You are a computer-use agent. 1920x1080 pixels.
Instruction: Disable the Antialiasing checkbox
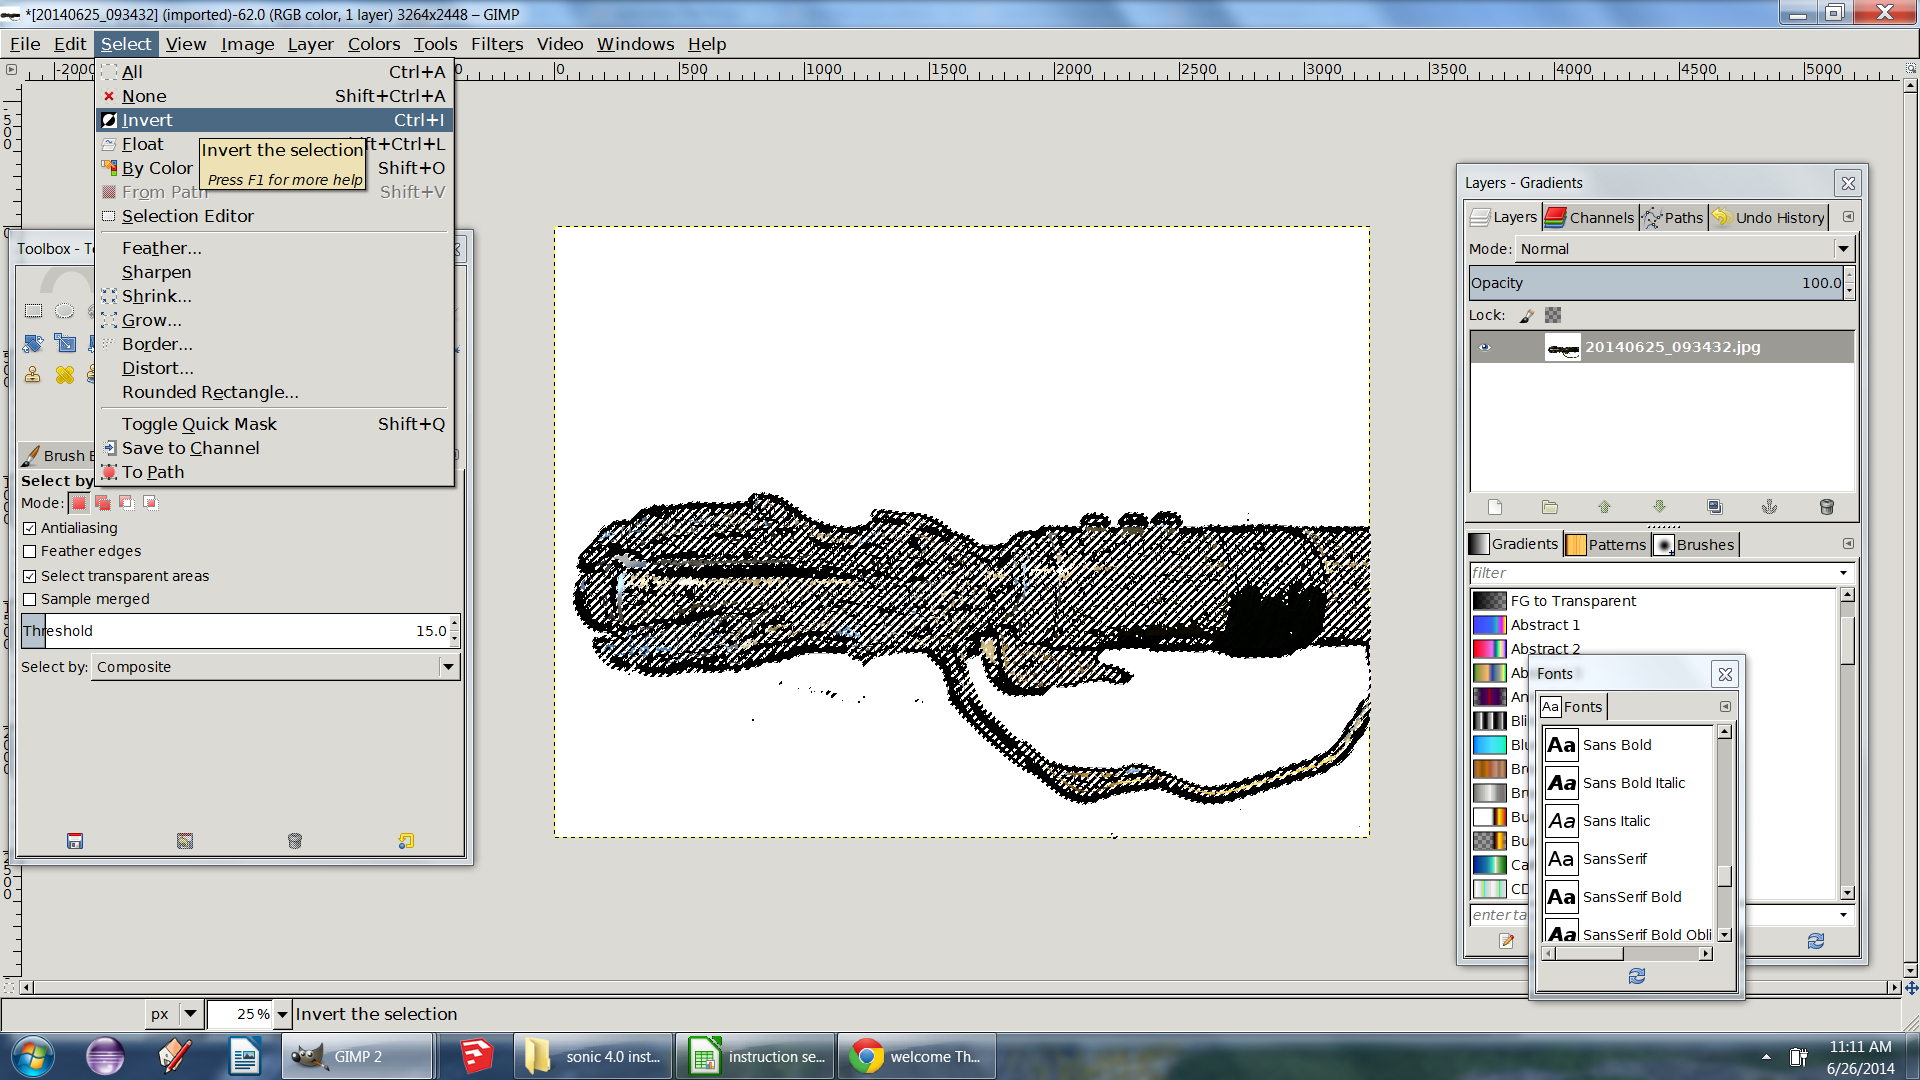[x=30, y=528]
